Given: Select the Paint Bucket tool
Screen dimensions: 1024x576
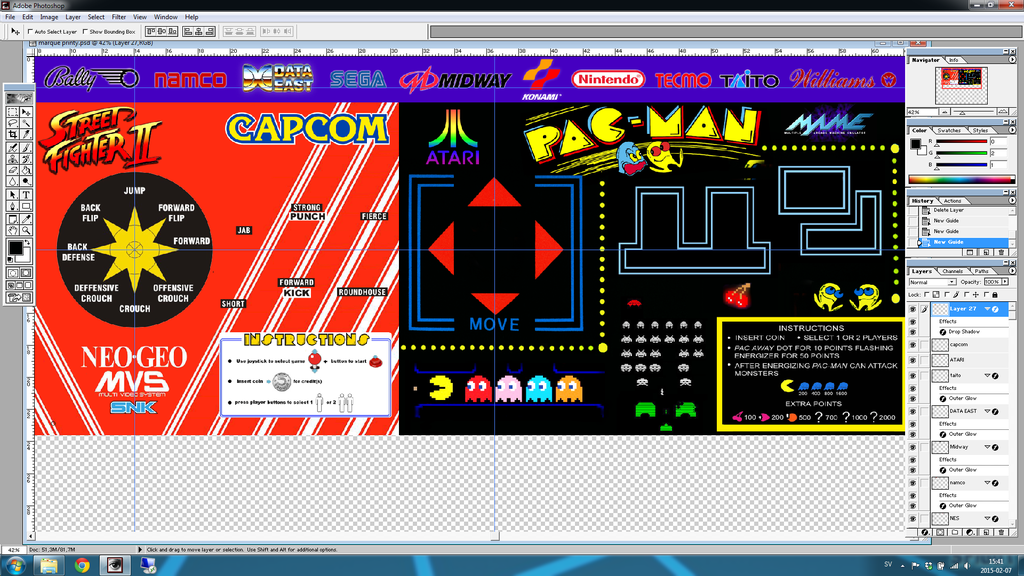Looking at the screenshot, I should coord(25,170).
